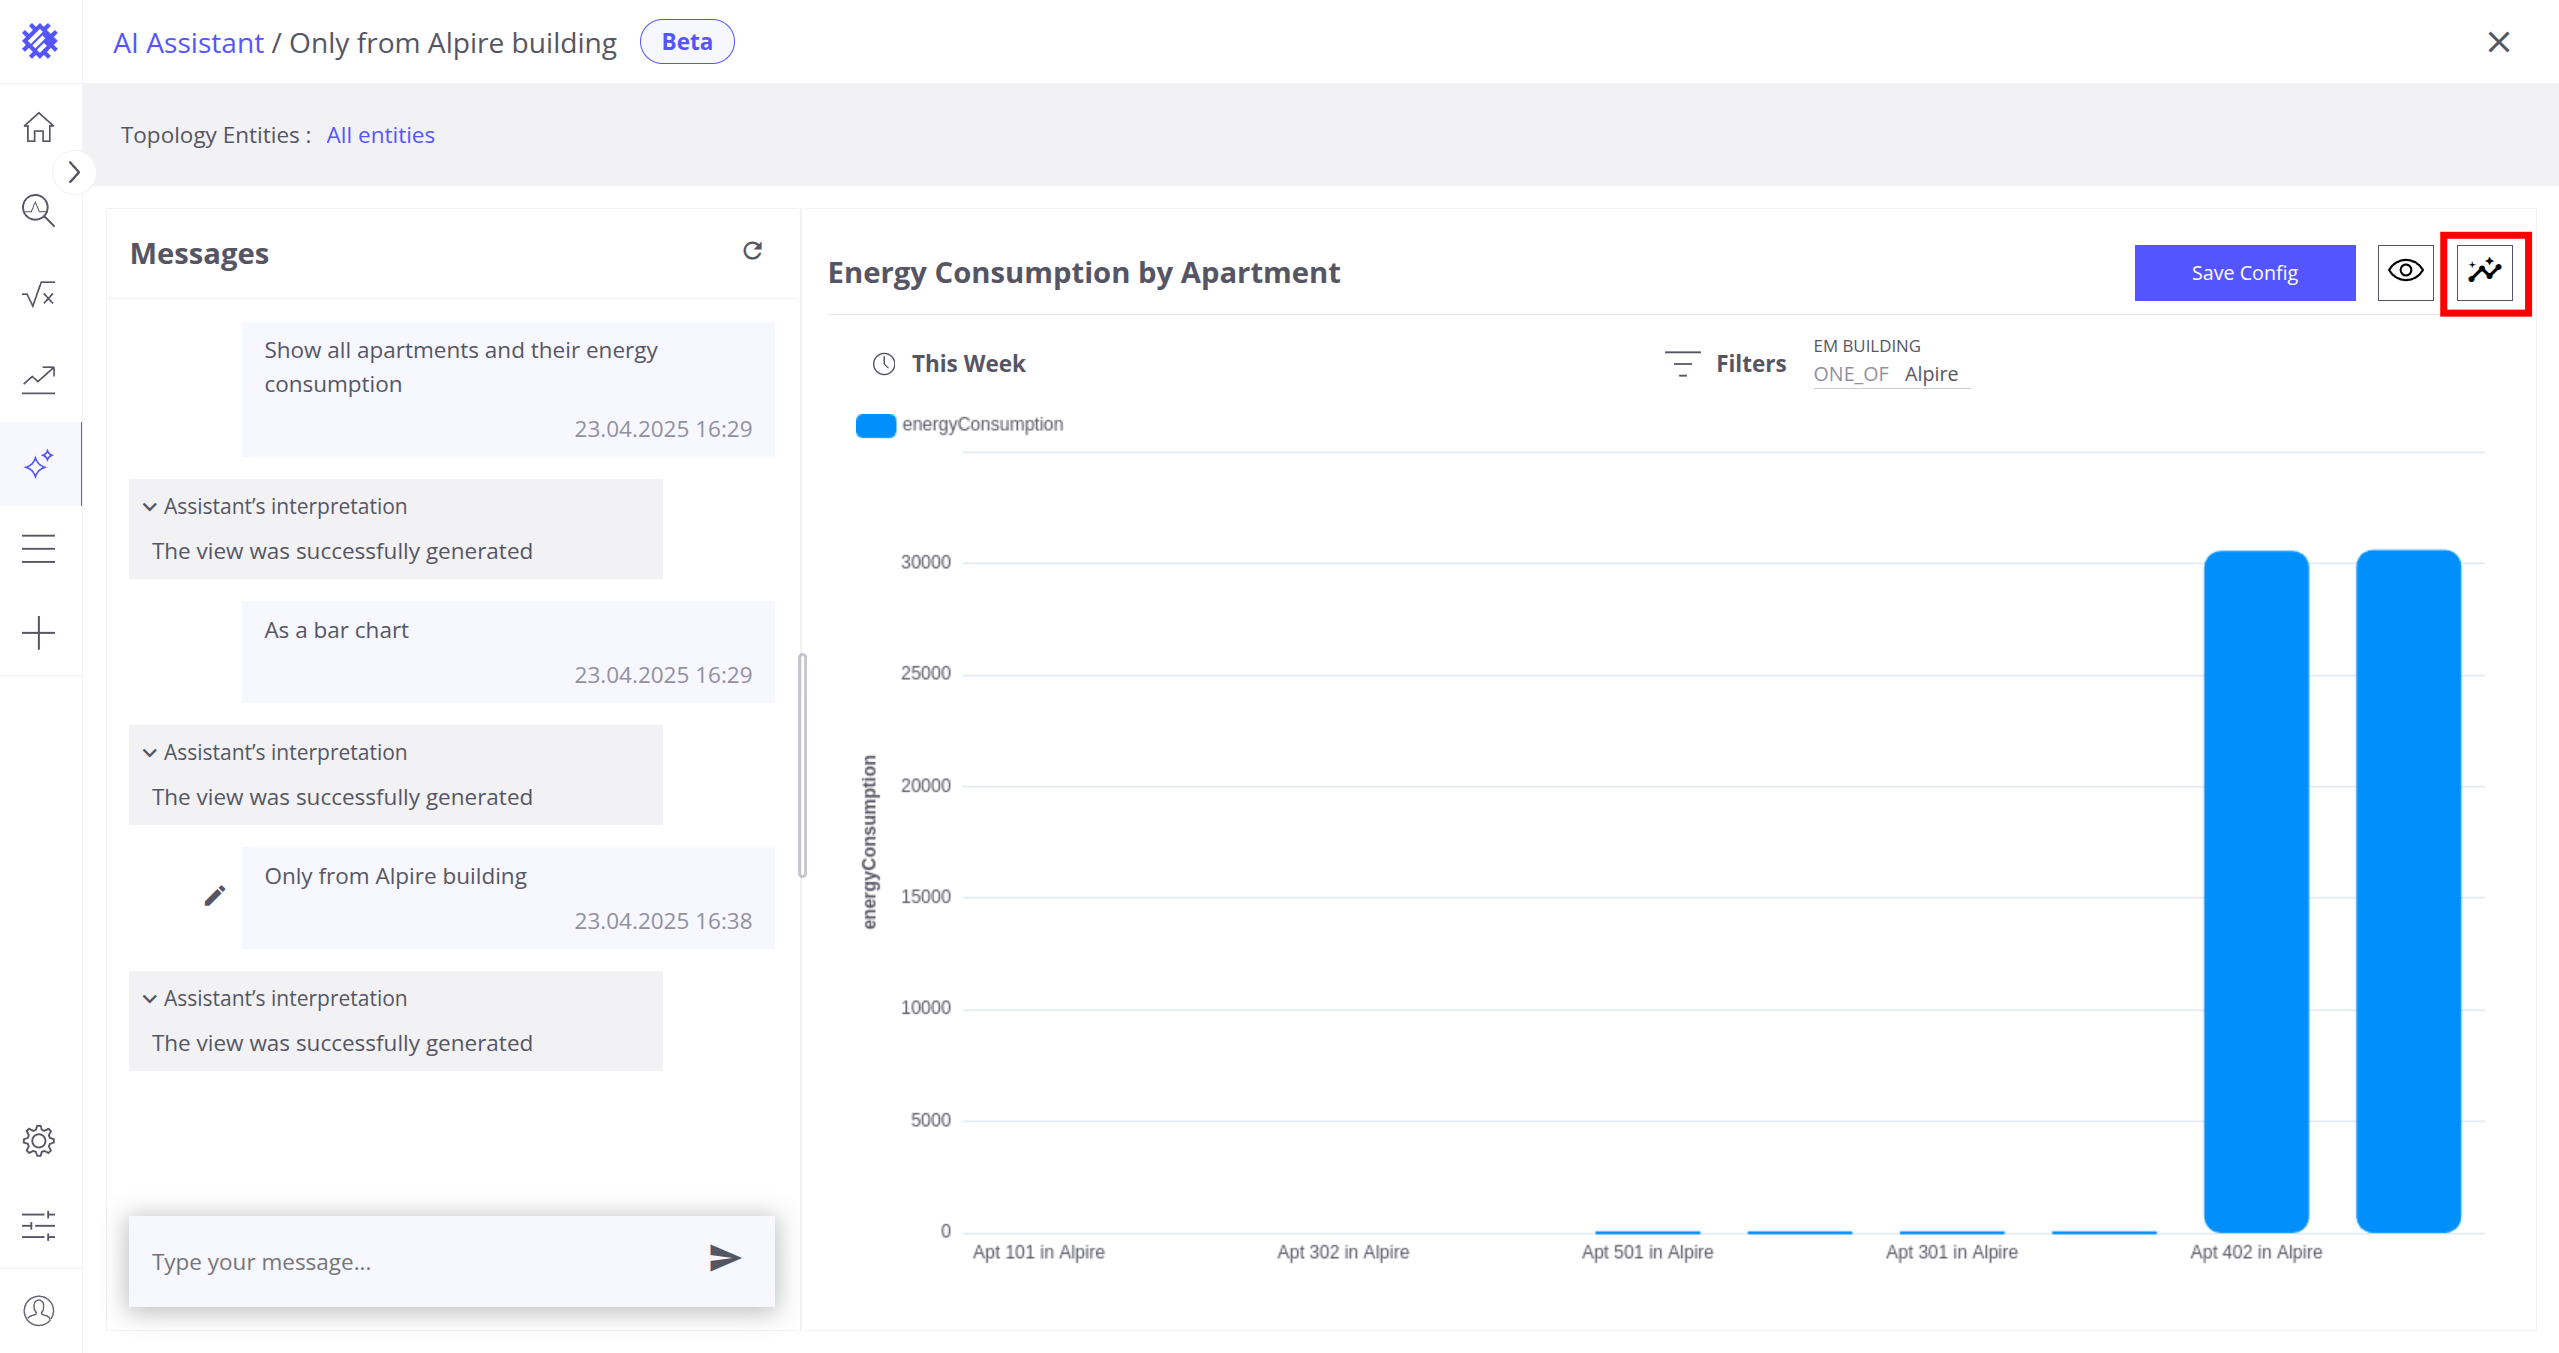Image resolution: width=2559 pixels, height=1353 pixels.
Task: Open the sliders configuration icon
Action: coord(39,1225)
